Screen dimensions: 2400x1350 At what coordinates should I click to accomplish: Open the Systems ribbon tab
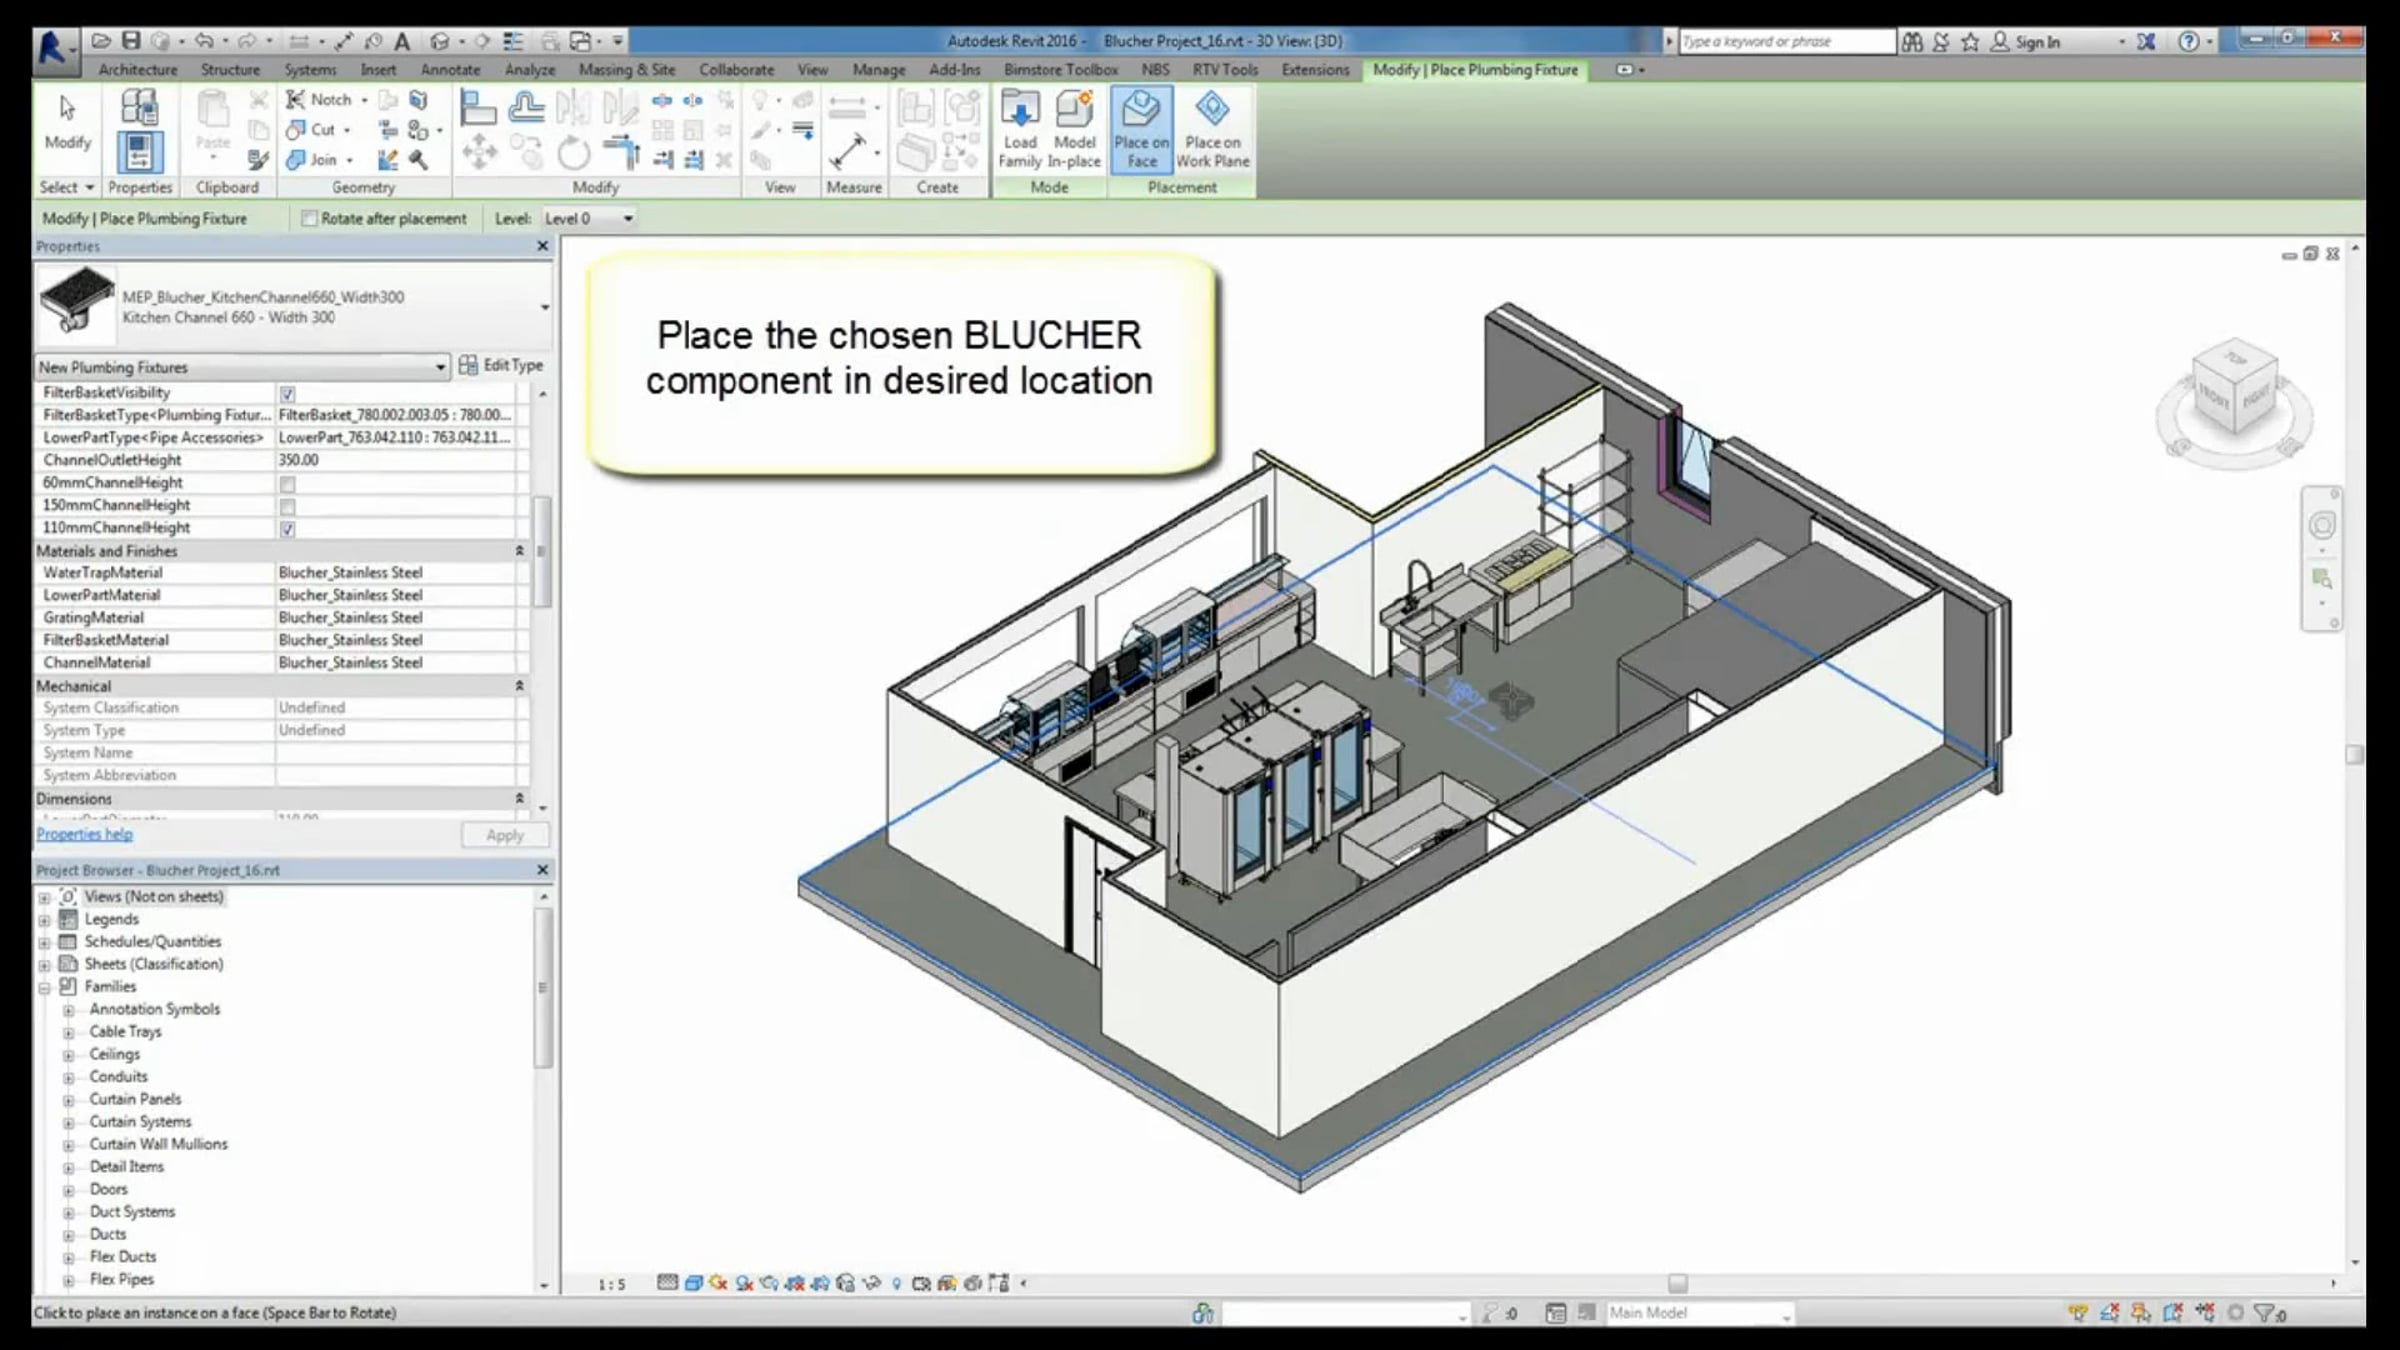310,70
